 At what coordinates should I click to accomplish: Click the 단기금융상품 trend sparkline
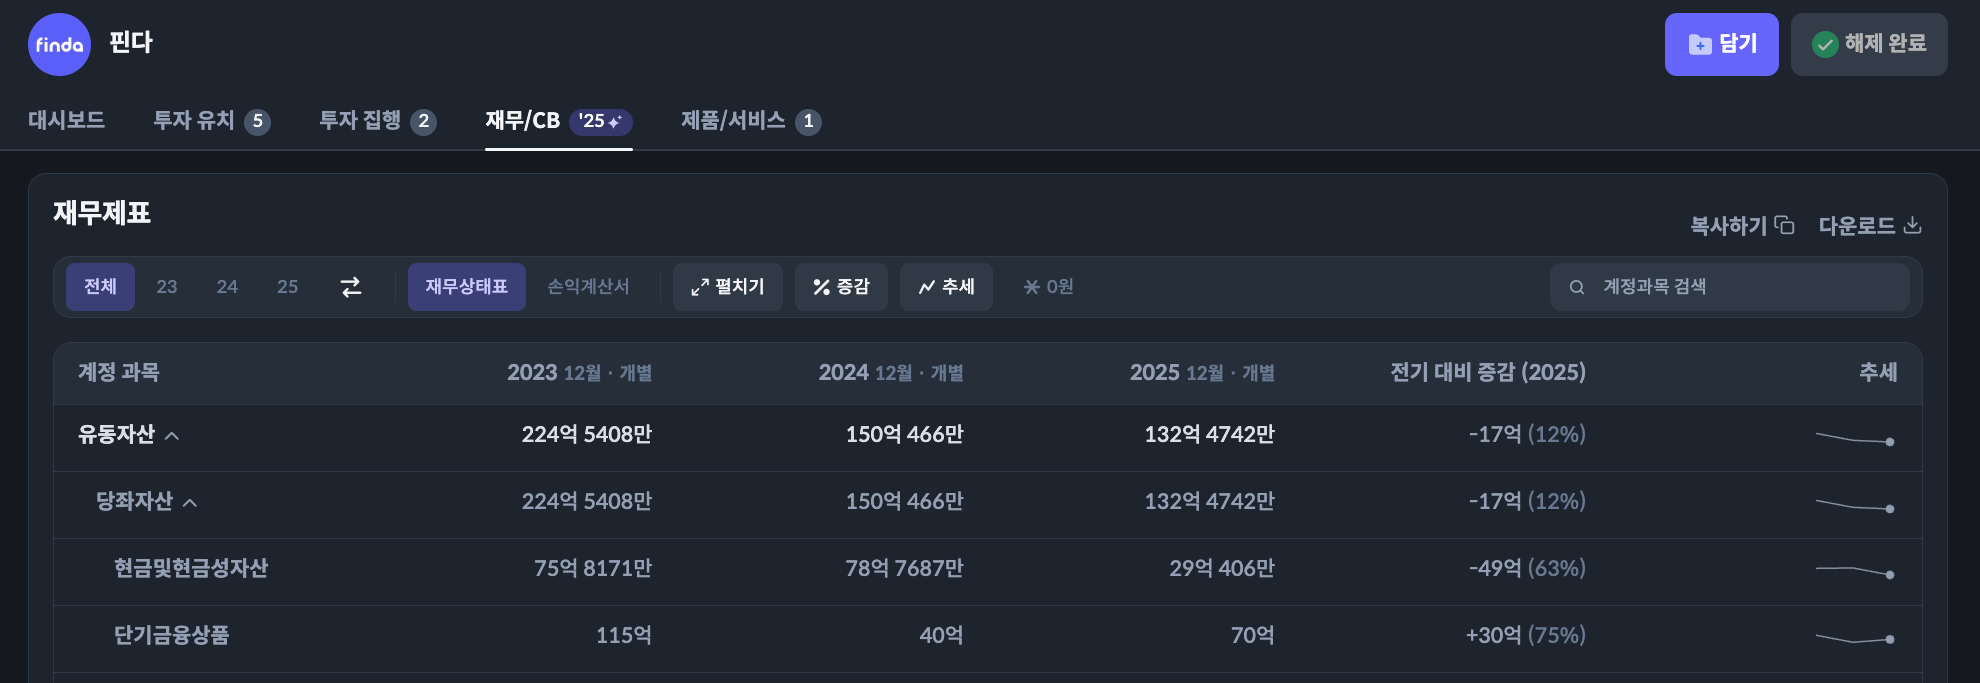tap(1855, 638)
